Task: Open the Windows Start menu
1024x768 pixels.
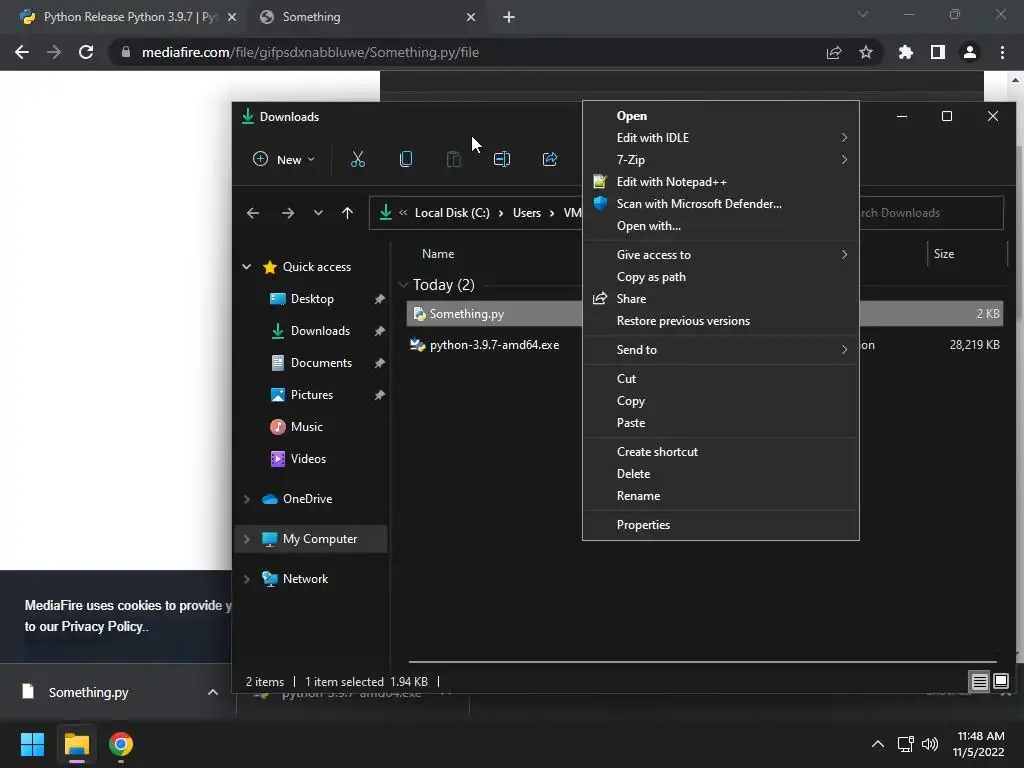Action: (32, 744)
